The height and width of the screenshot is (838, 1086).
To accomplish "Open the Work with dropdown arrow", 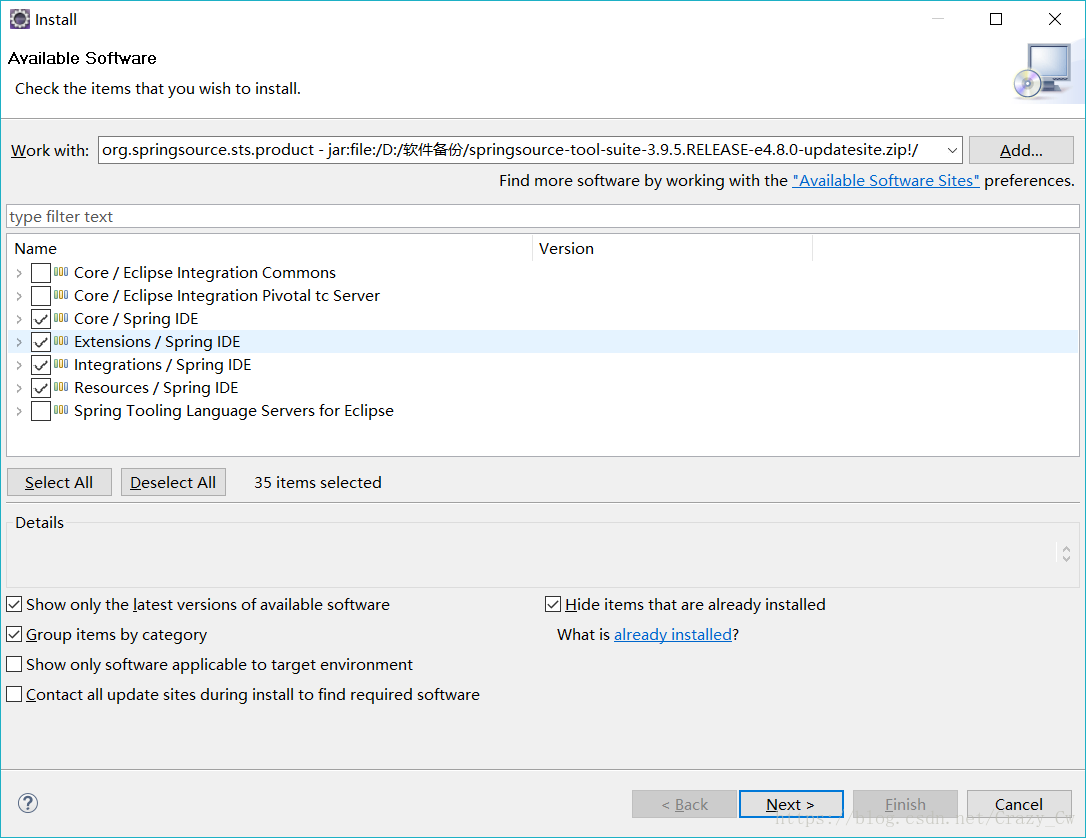I will click(x=952, y=150).
